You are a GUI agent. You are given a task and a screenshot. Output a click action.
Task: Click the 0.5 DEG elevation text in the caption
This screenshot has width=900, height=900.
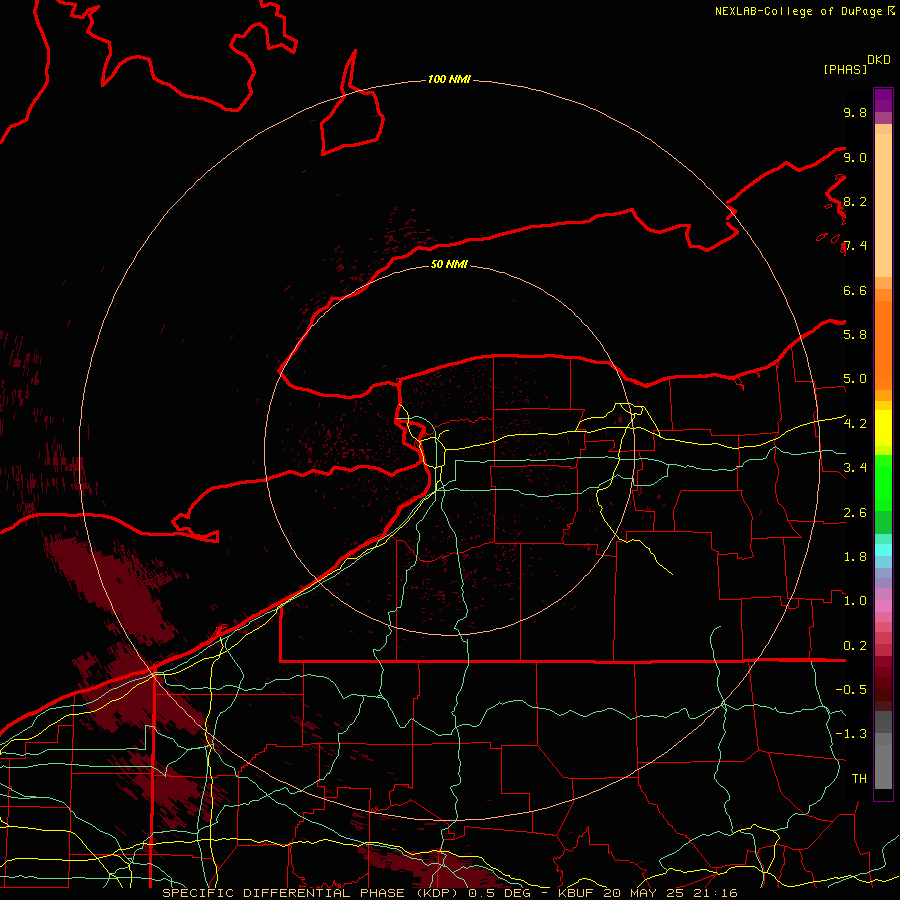point(499,893)
